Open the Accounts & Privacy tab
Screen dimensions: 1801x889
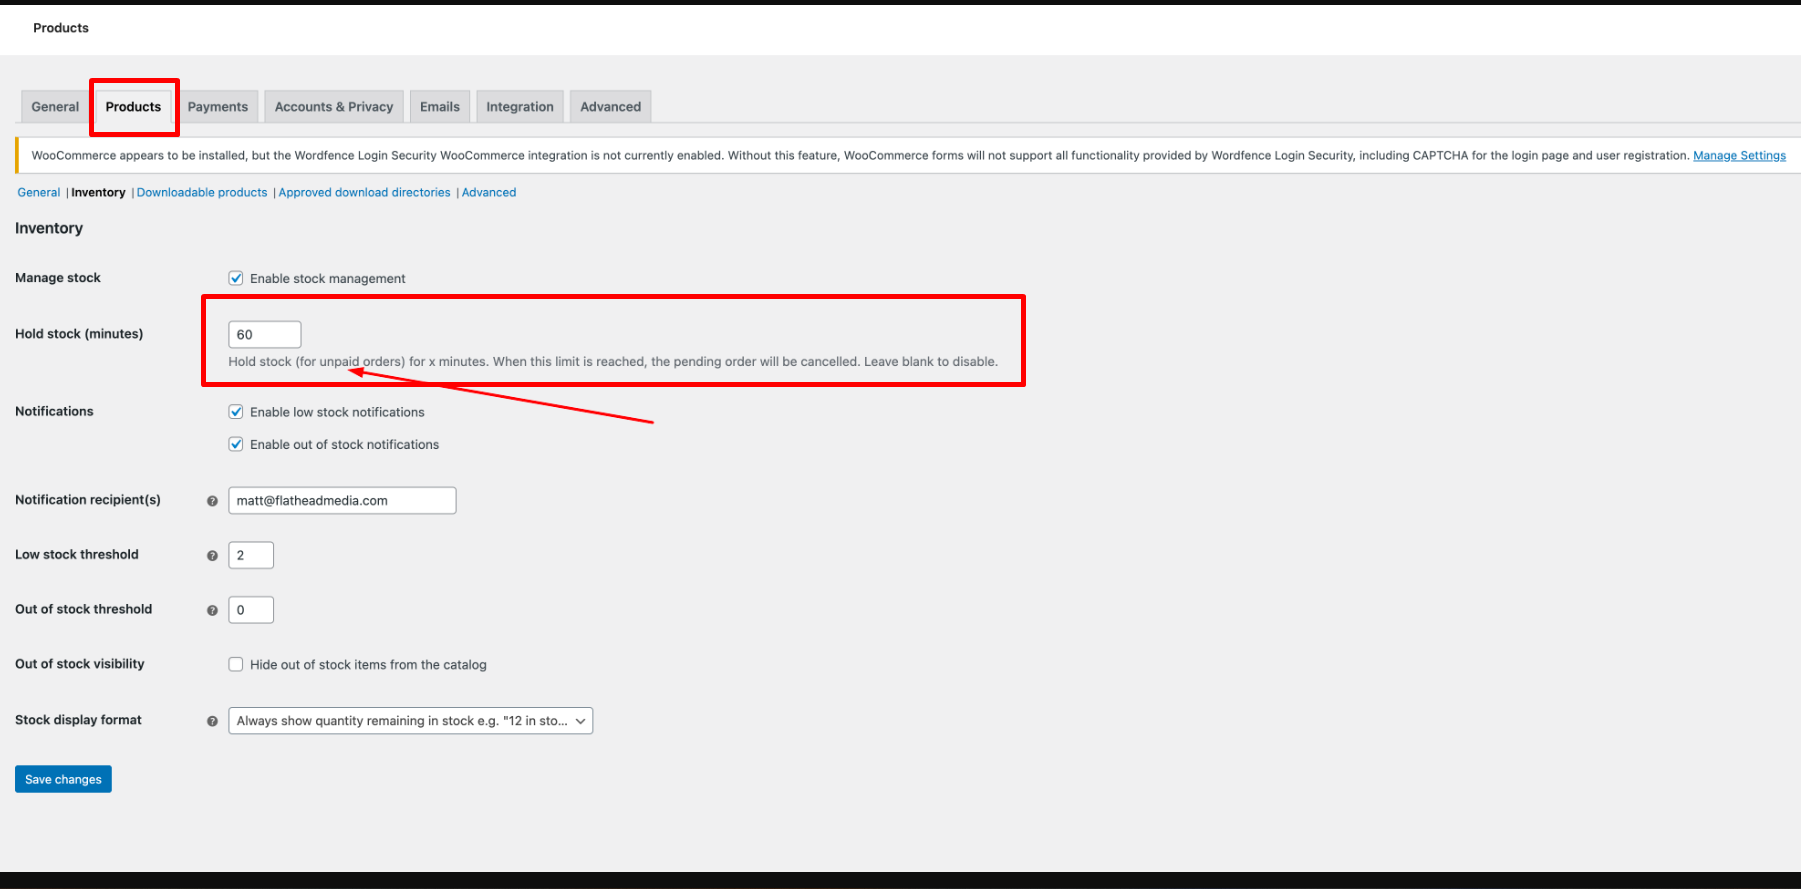coord(334,107)
